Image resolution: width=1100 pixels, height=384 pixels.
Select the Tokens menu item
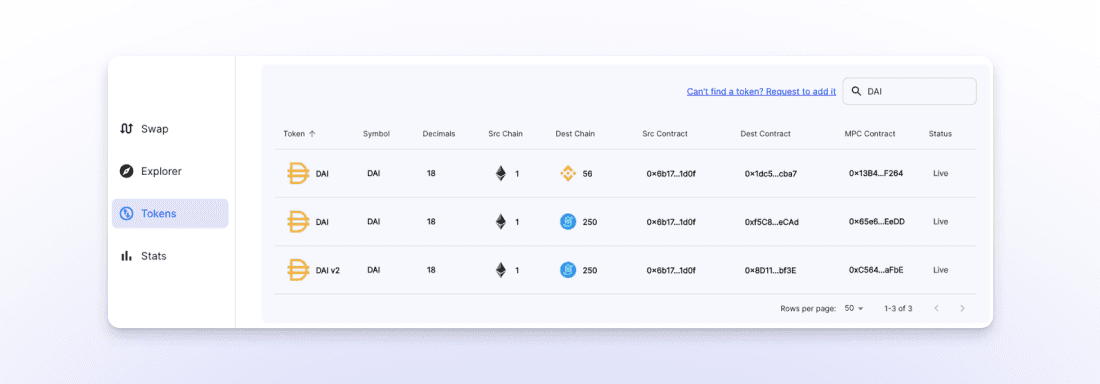(x=170, y=213)
